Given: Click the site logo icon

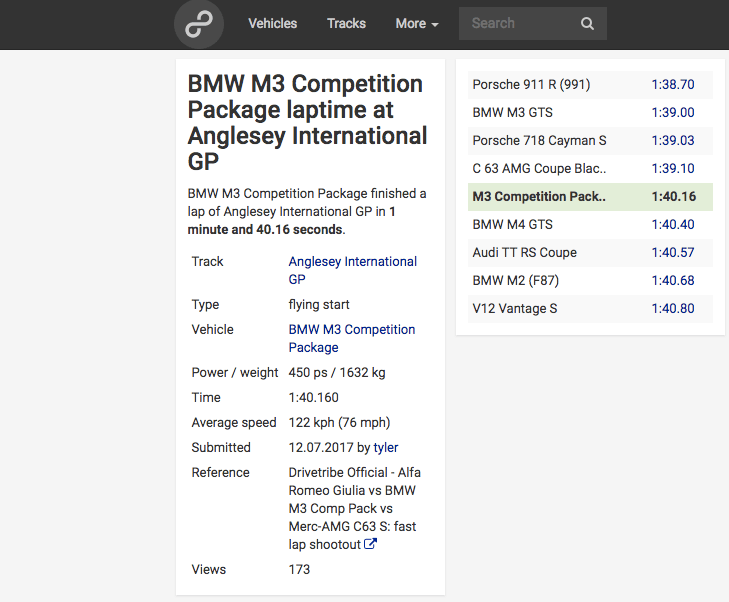Looking at the screenshot, I should click(x=199, y=24).
